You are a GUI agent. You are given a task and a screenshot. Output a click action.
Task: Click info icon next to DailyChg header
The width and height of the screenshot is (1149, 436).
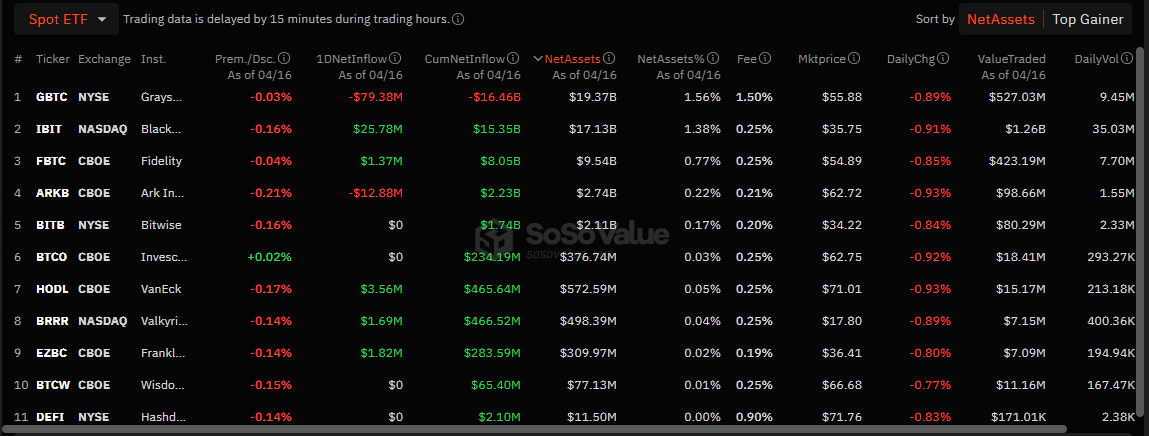[944, 59]
